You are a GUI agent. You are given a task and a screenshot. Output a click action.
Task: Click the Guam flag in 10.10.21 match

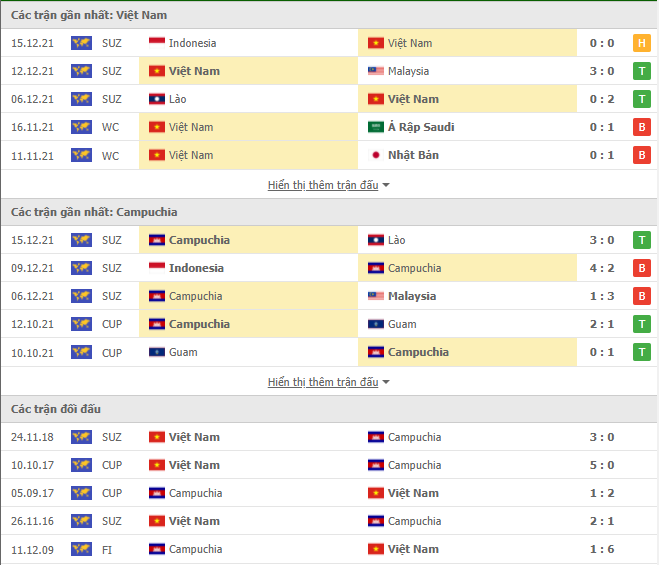[157, 352]
